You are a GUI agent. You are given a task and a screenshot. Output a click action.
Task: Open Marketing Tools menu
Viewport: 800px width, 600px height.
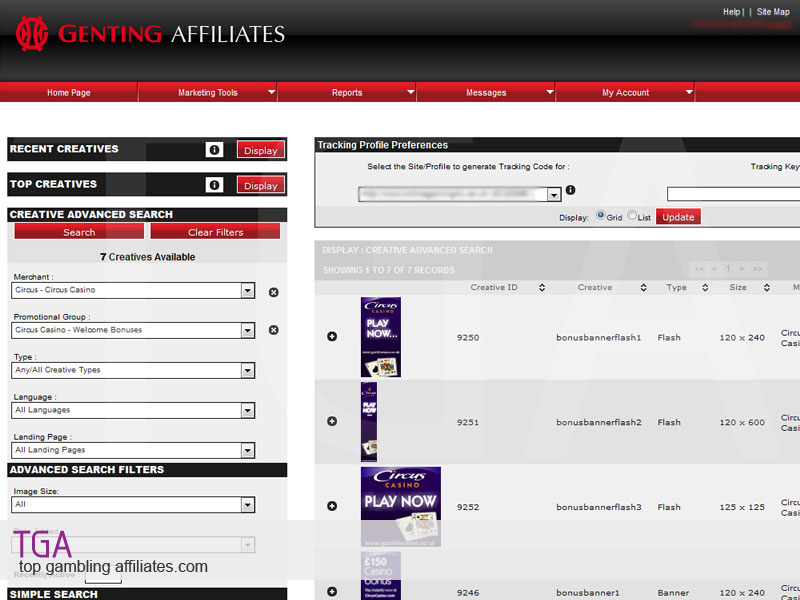pyautogui.click(x=208, y=92)
